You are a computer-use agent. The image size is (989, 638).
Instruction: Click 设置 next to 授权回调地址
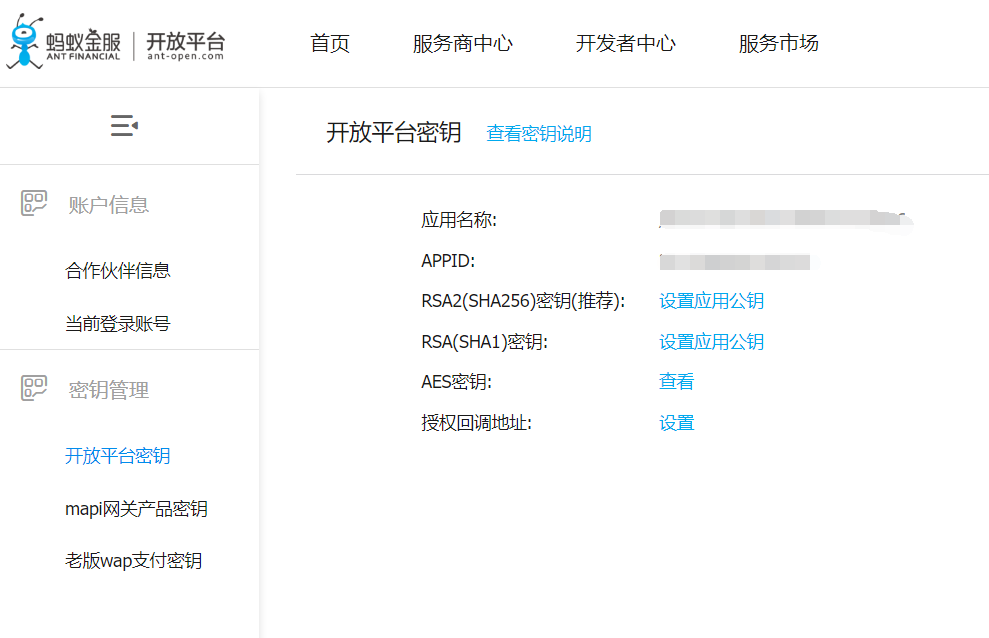(676, 423)
